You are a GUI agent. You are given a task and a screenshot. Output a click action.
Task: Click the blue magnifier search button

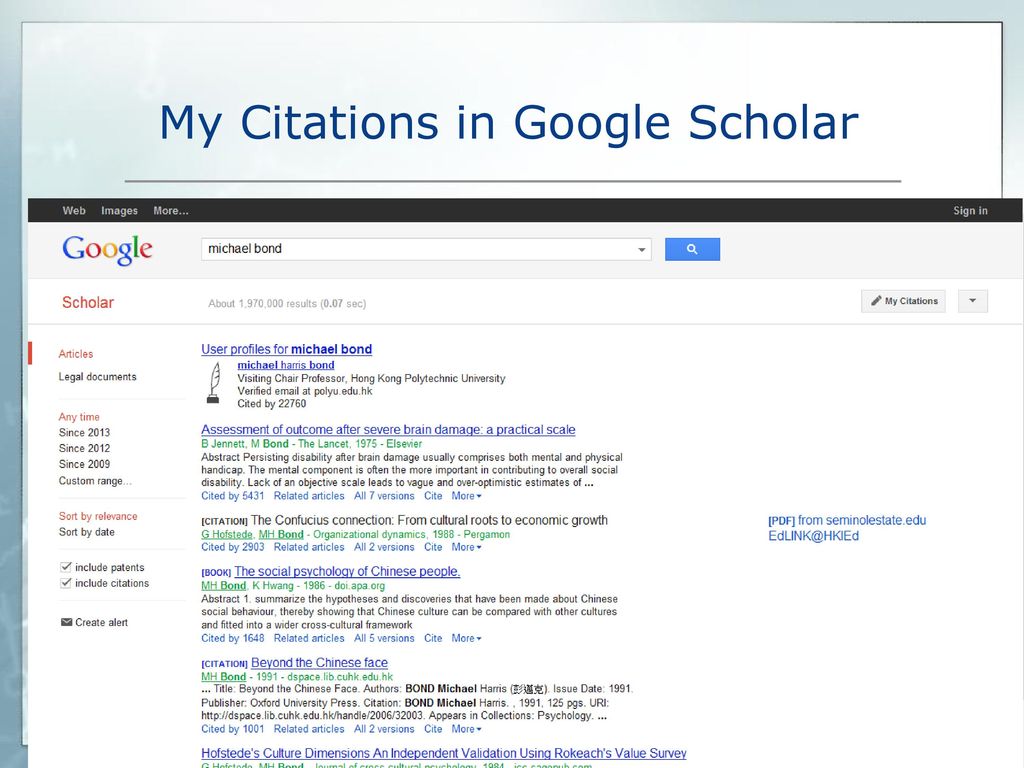[692, 249]
